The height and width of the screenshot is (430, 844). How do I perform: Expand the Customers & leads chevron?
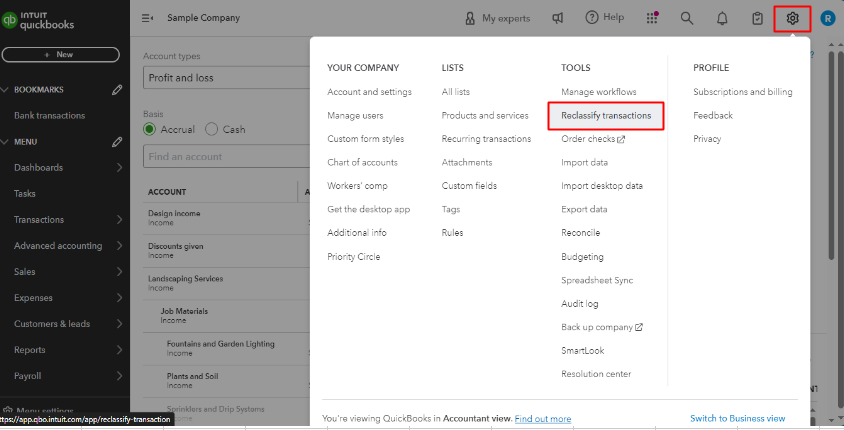click(x=119, y=323)
